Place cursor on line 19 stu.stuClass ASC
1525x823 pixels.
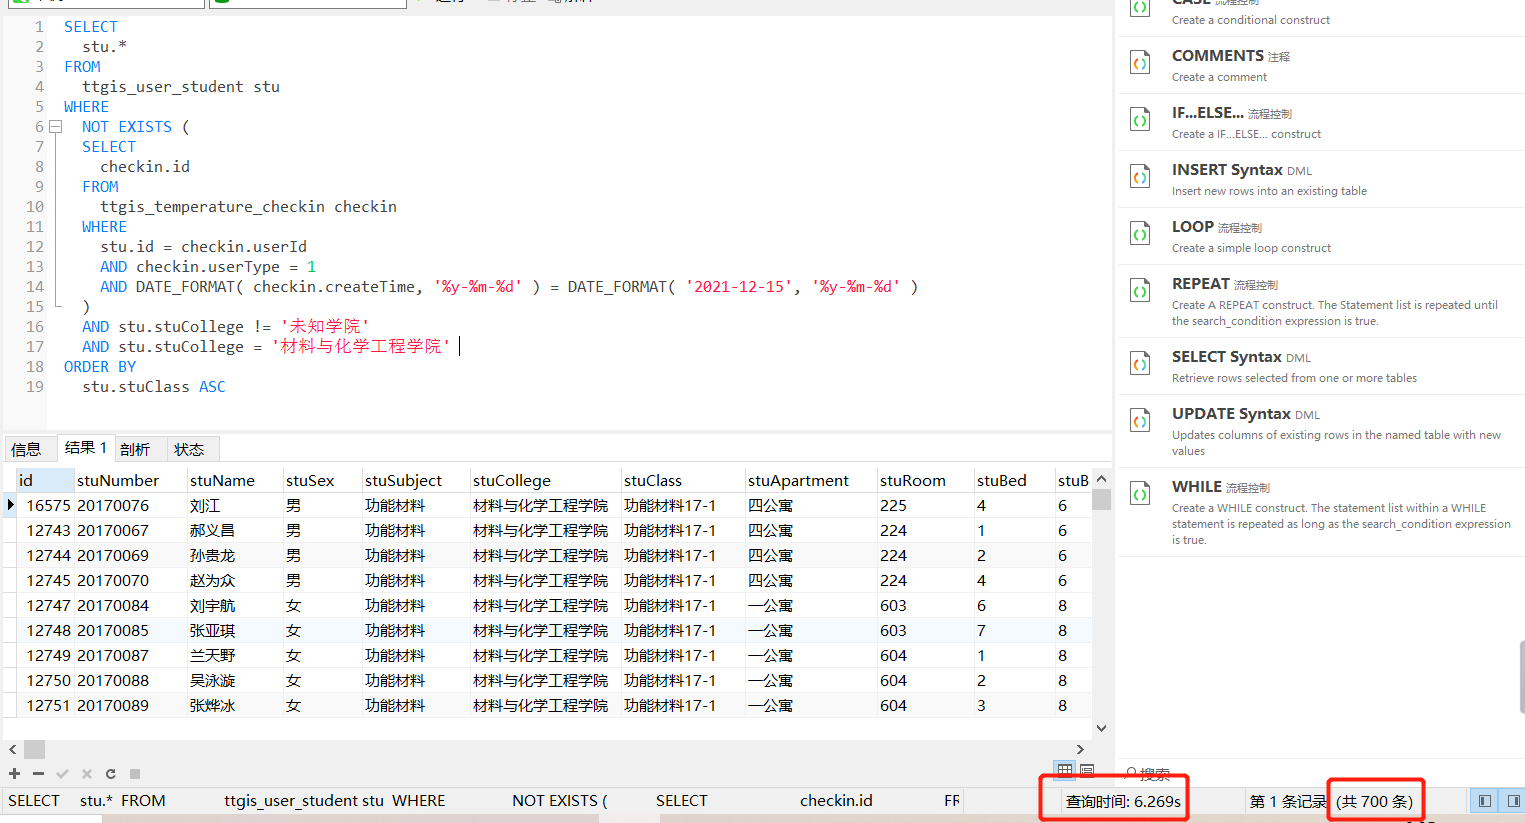coord(154,387)
